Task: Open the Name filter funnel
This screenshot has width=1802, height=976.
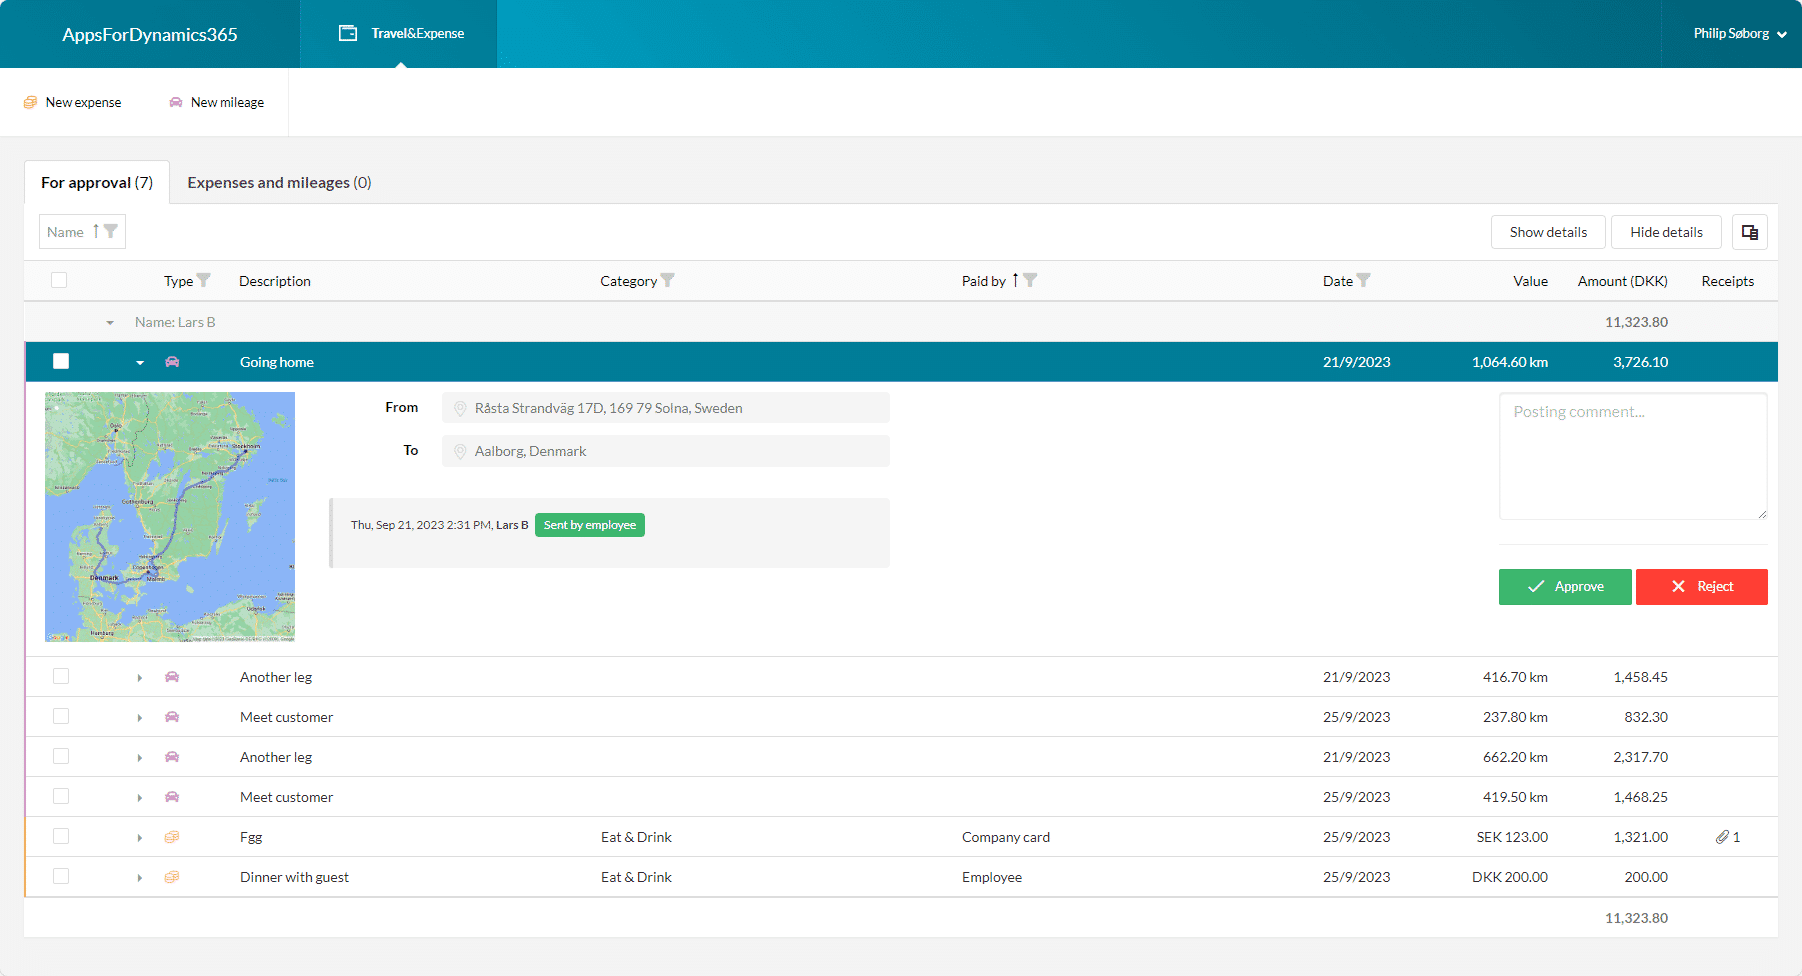Action: coord(111,231)
